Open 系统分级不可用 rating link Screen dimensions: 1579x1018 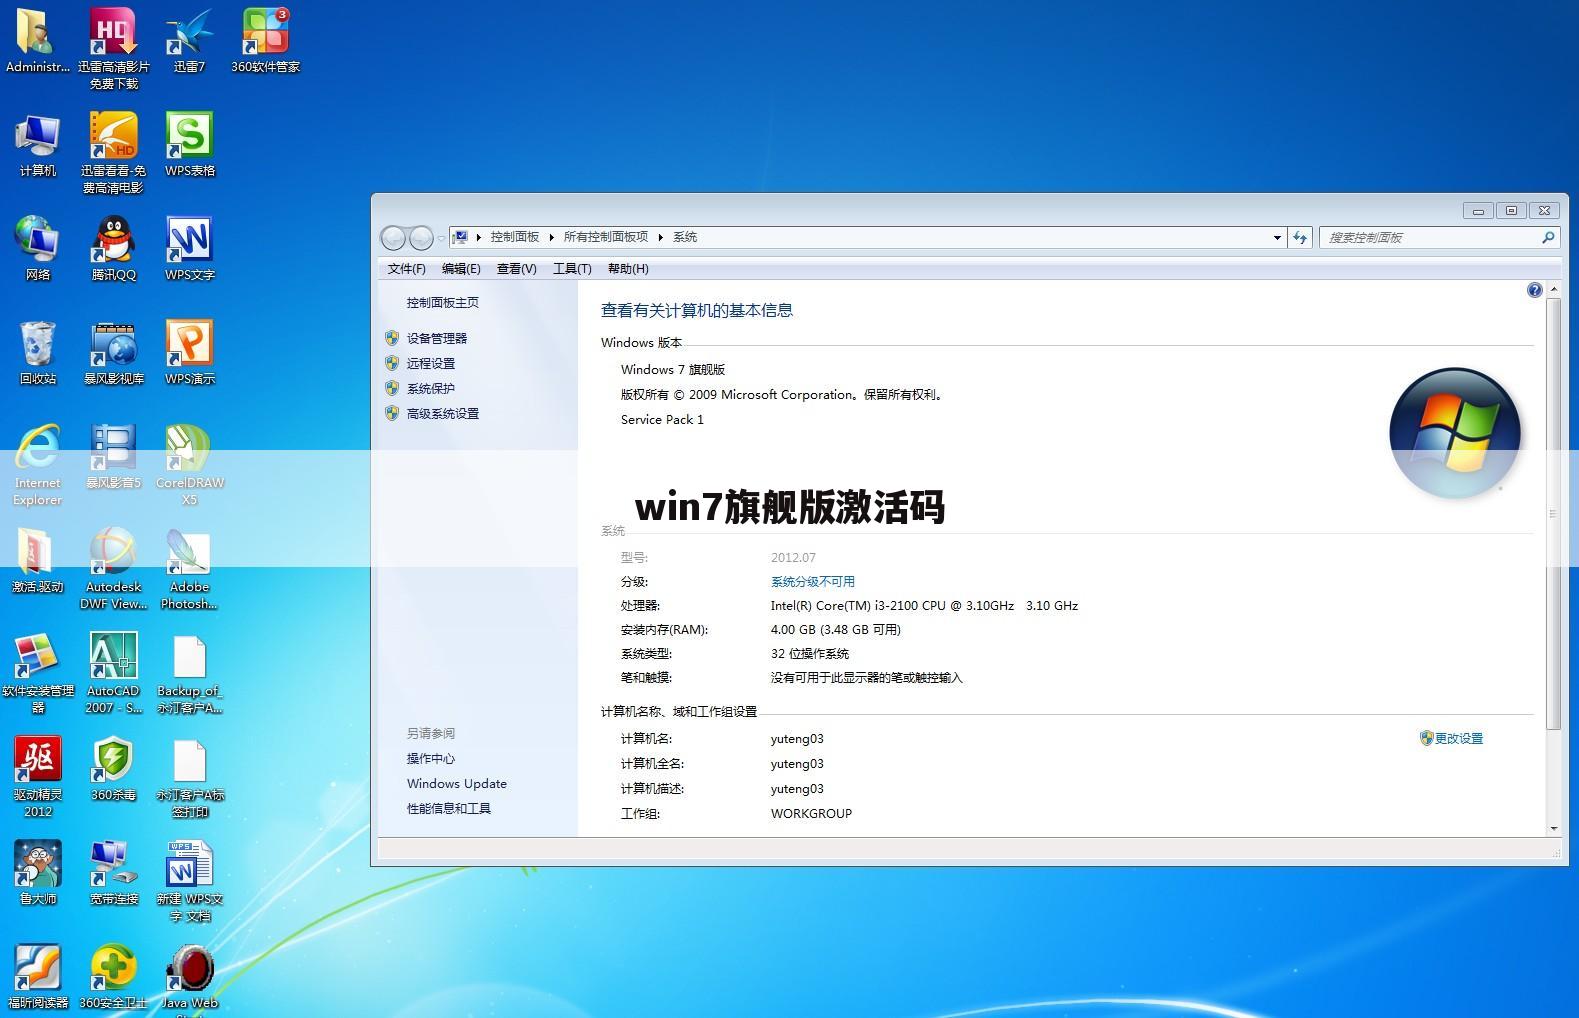click(812, 581)
